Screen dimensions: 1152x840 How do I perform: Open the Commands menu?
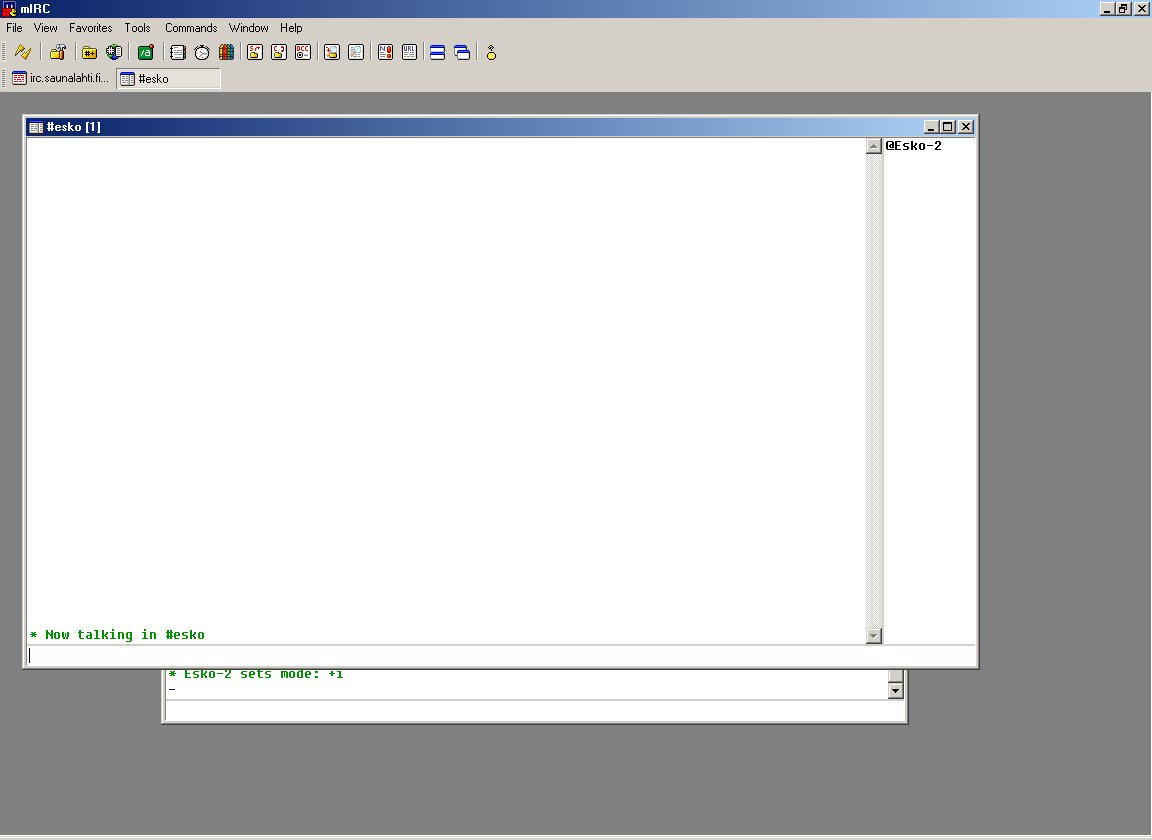click(191, 28)
